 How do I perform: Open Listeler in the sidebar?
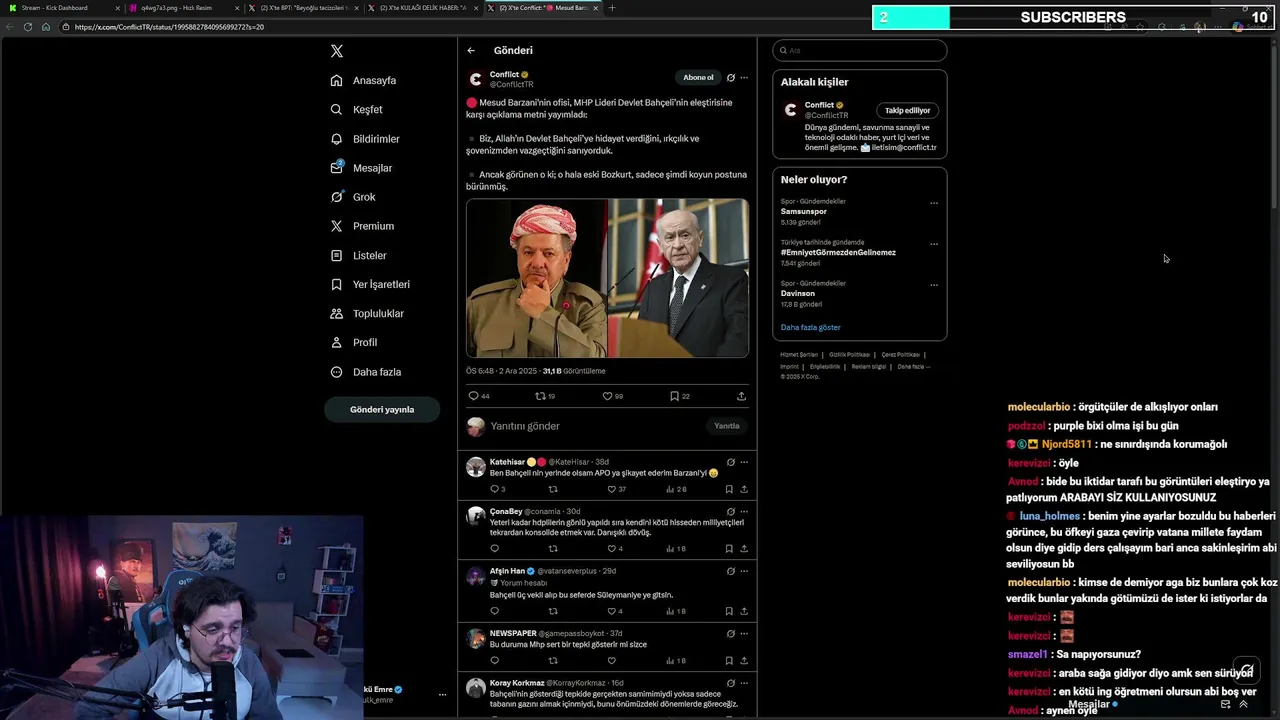click(358, 255)
